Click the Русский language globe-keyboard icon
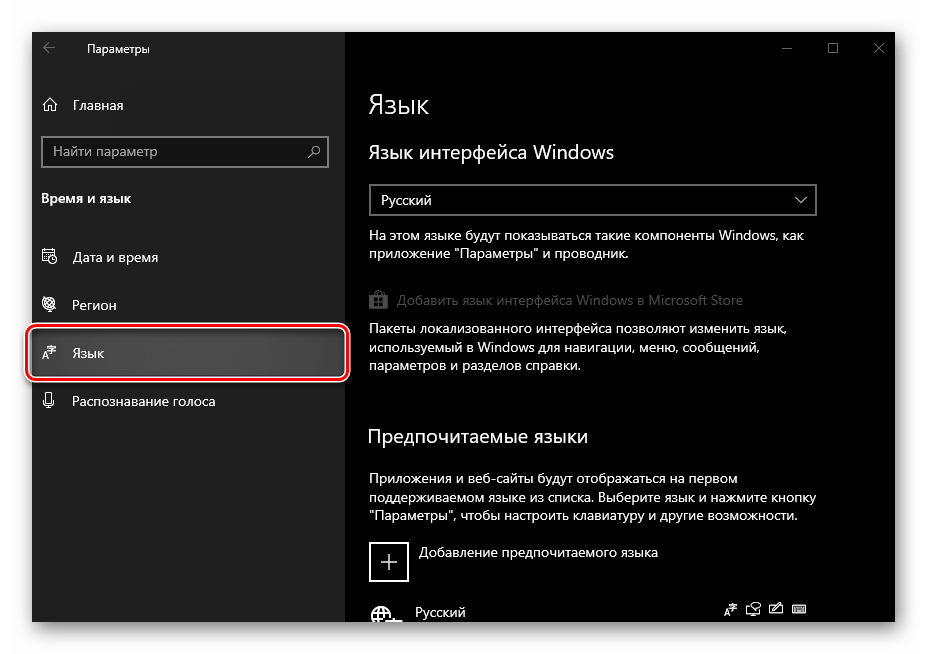Screen dimensions: 927x654 [x=381, y=614]
